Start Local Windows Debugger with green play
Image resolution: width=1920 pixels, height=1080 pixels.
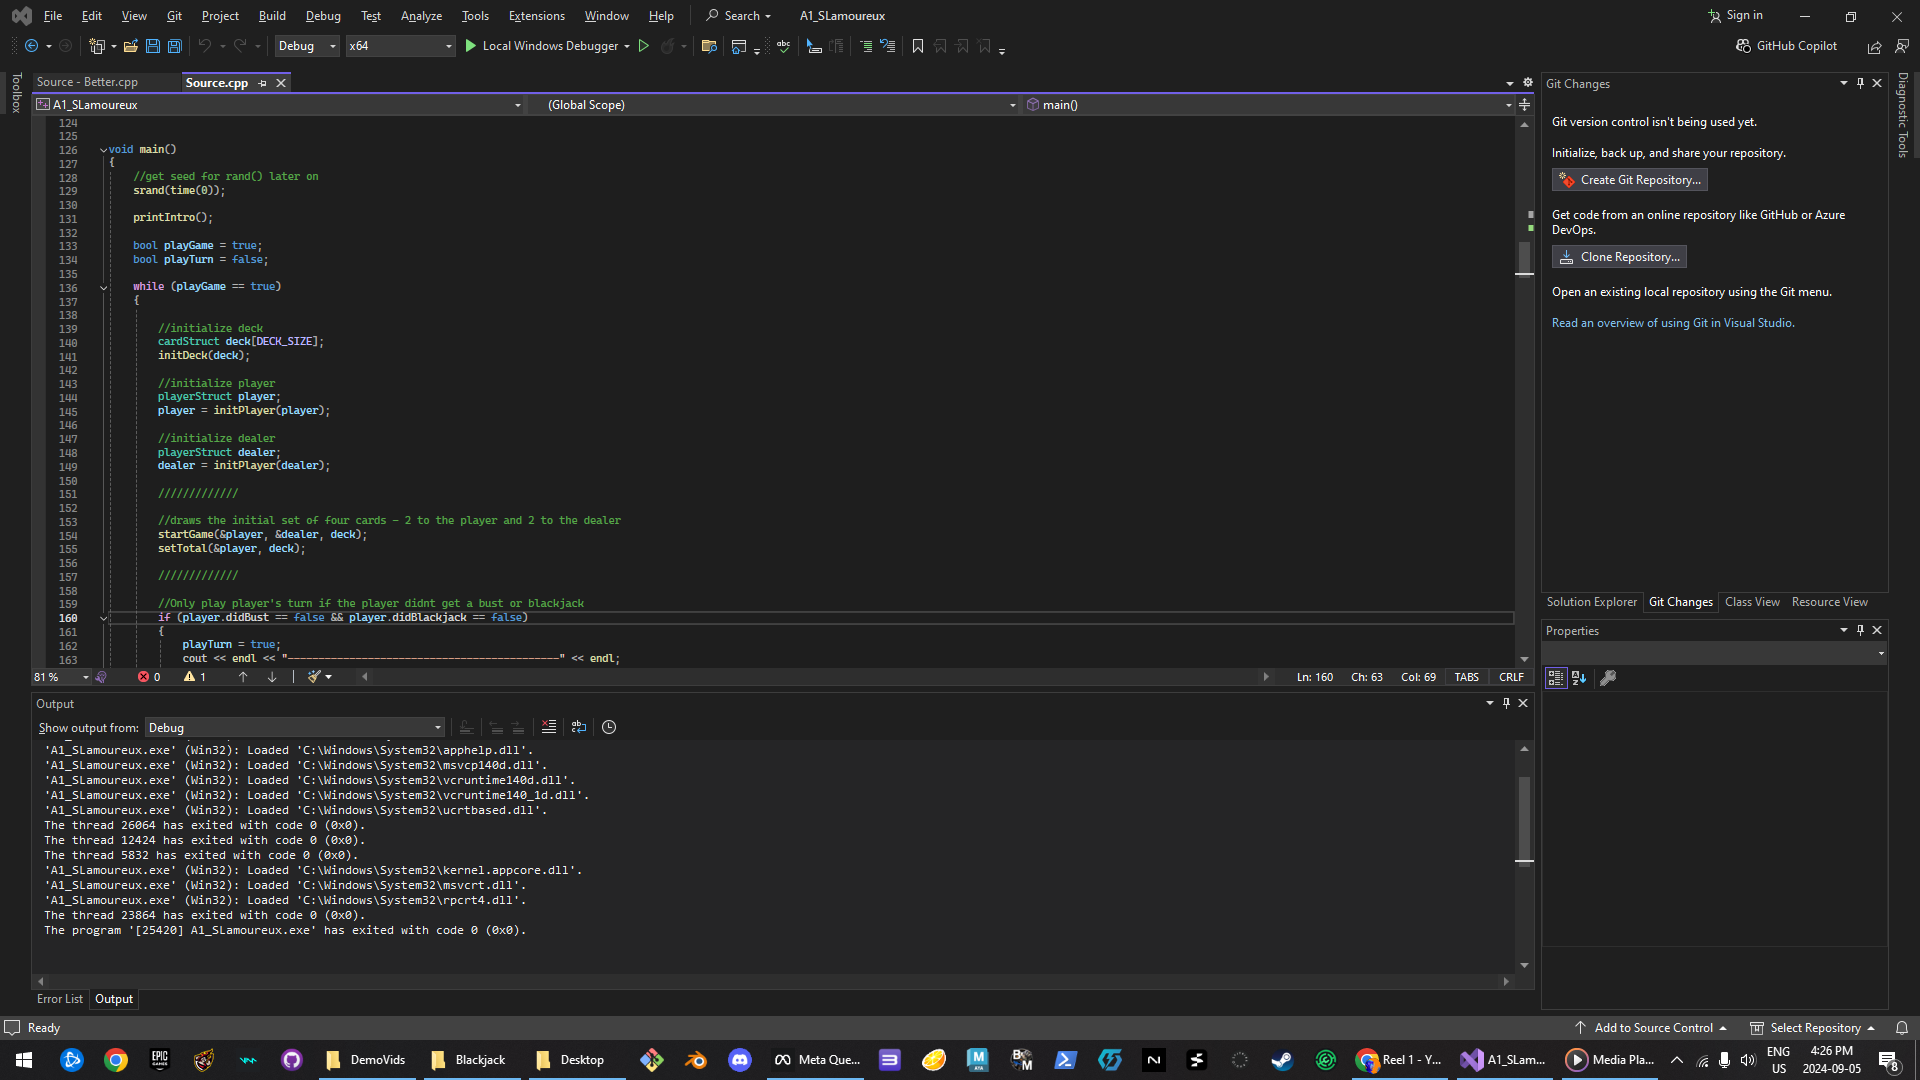pos(471,46)
